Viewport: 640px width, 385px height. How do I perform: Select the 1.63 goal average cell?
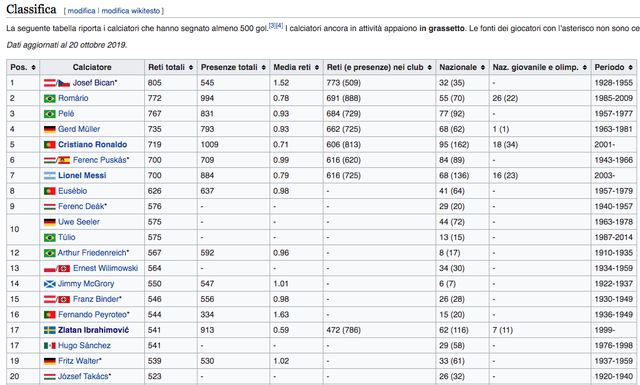point(296,315)
